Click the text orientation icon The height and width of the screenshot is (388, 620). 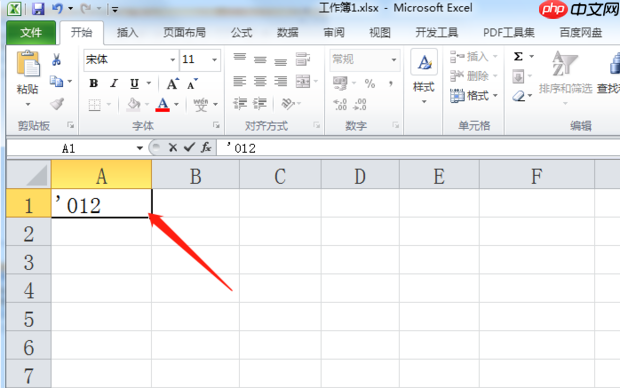coord(288,104)
